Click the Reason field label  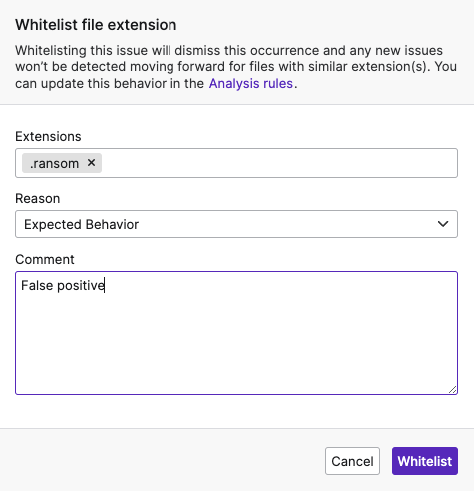(x=38, y=198)
